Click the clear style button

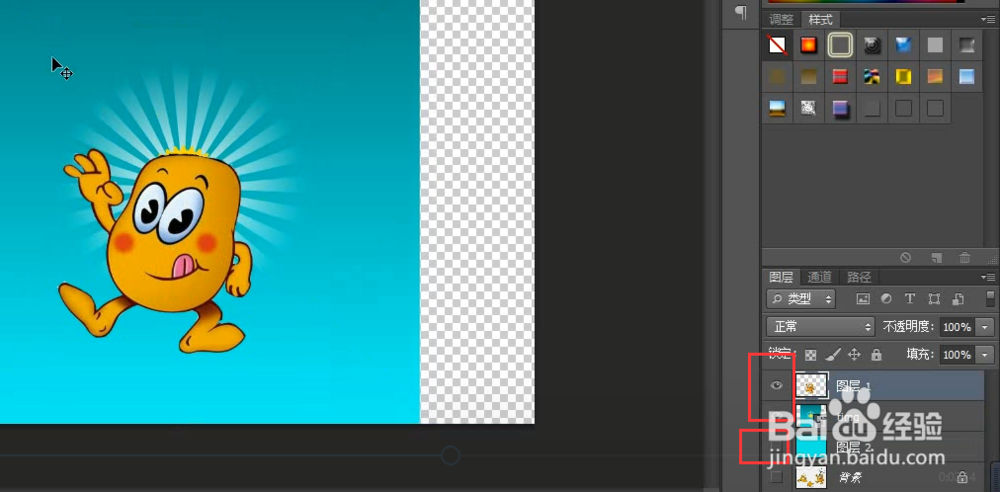click(x=906, y=258)
